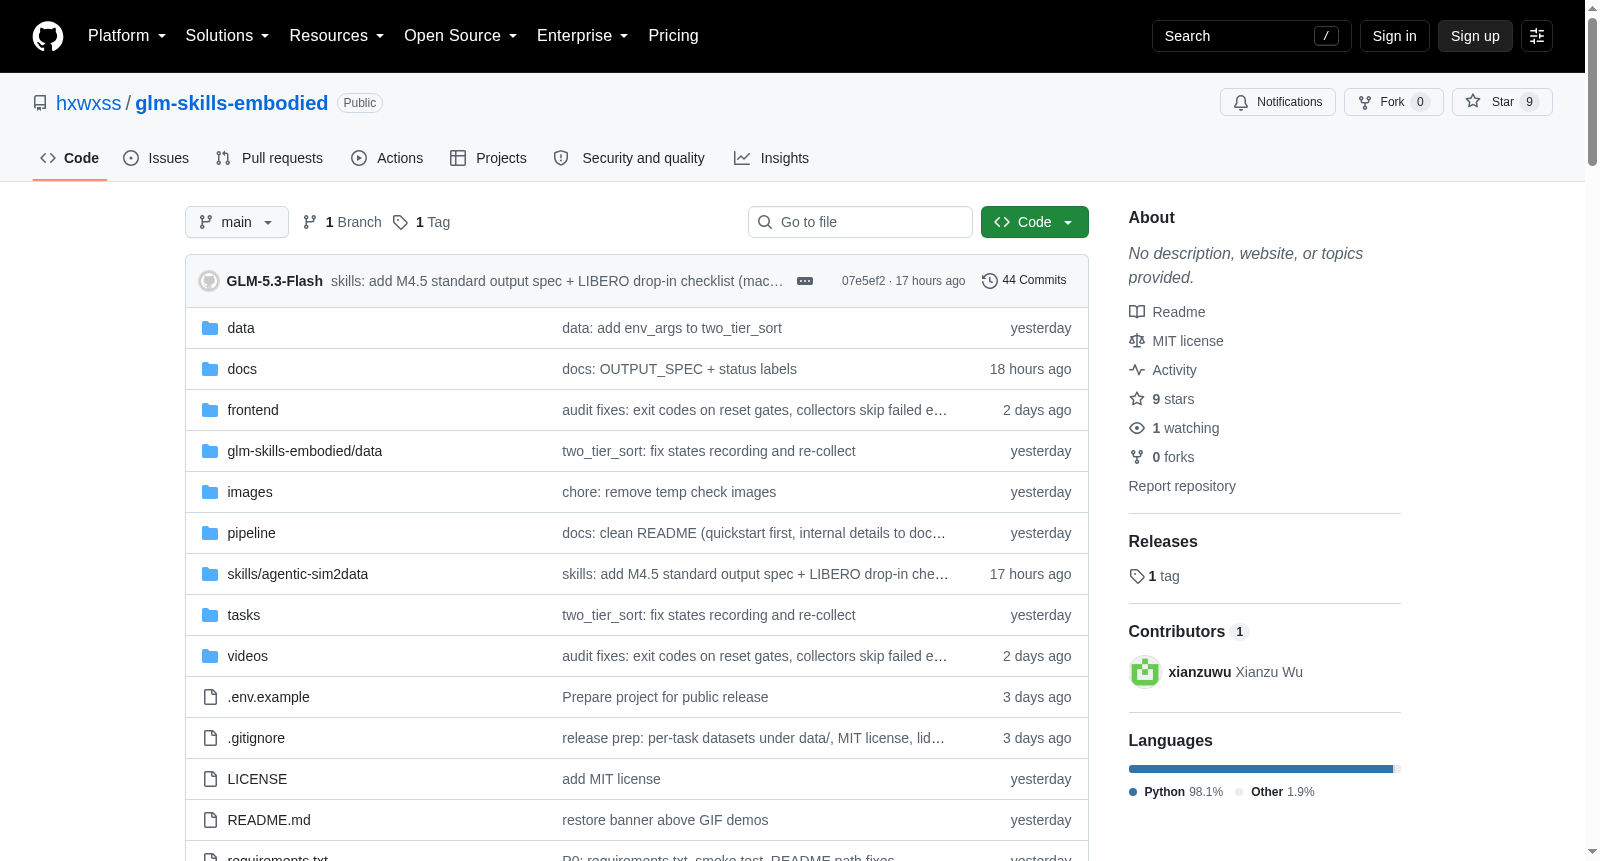Switch to the Pull requests tab
The height and width of the screenshot is (861, 1600).
tap(269, 158)
